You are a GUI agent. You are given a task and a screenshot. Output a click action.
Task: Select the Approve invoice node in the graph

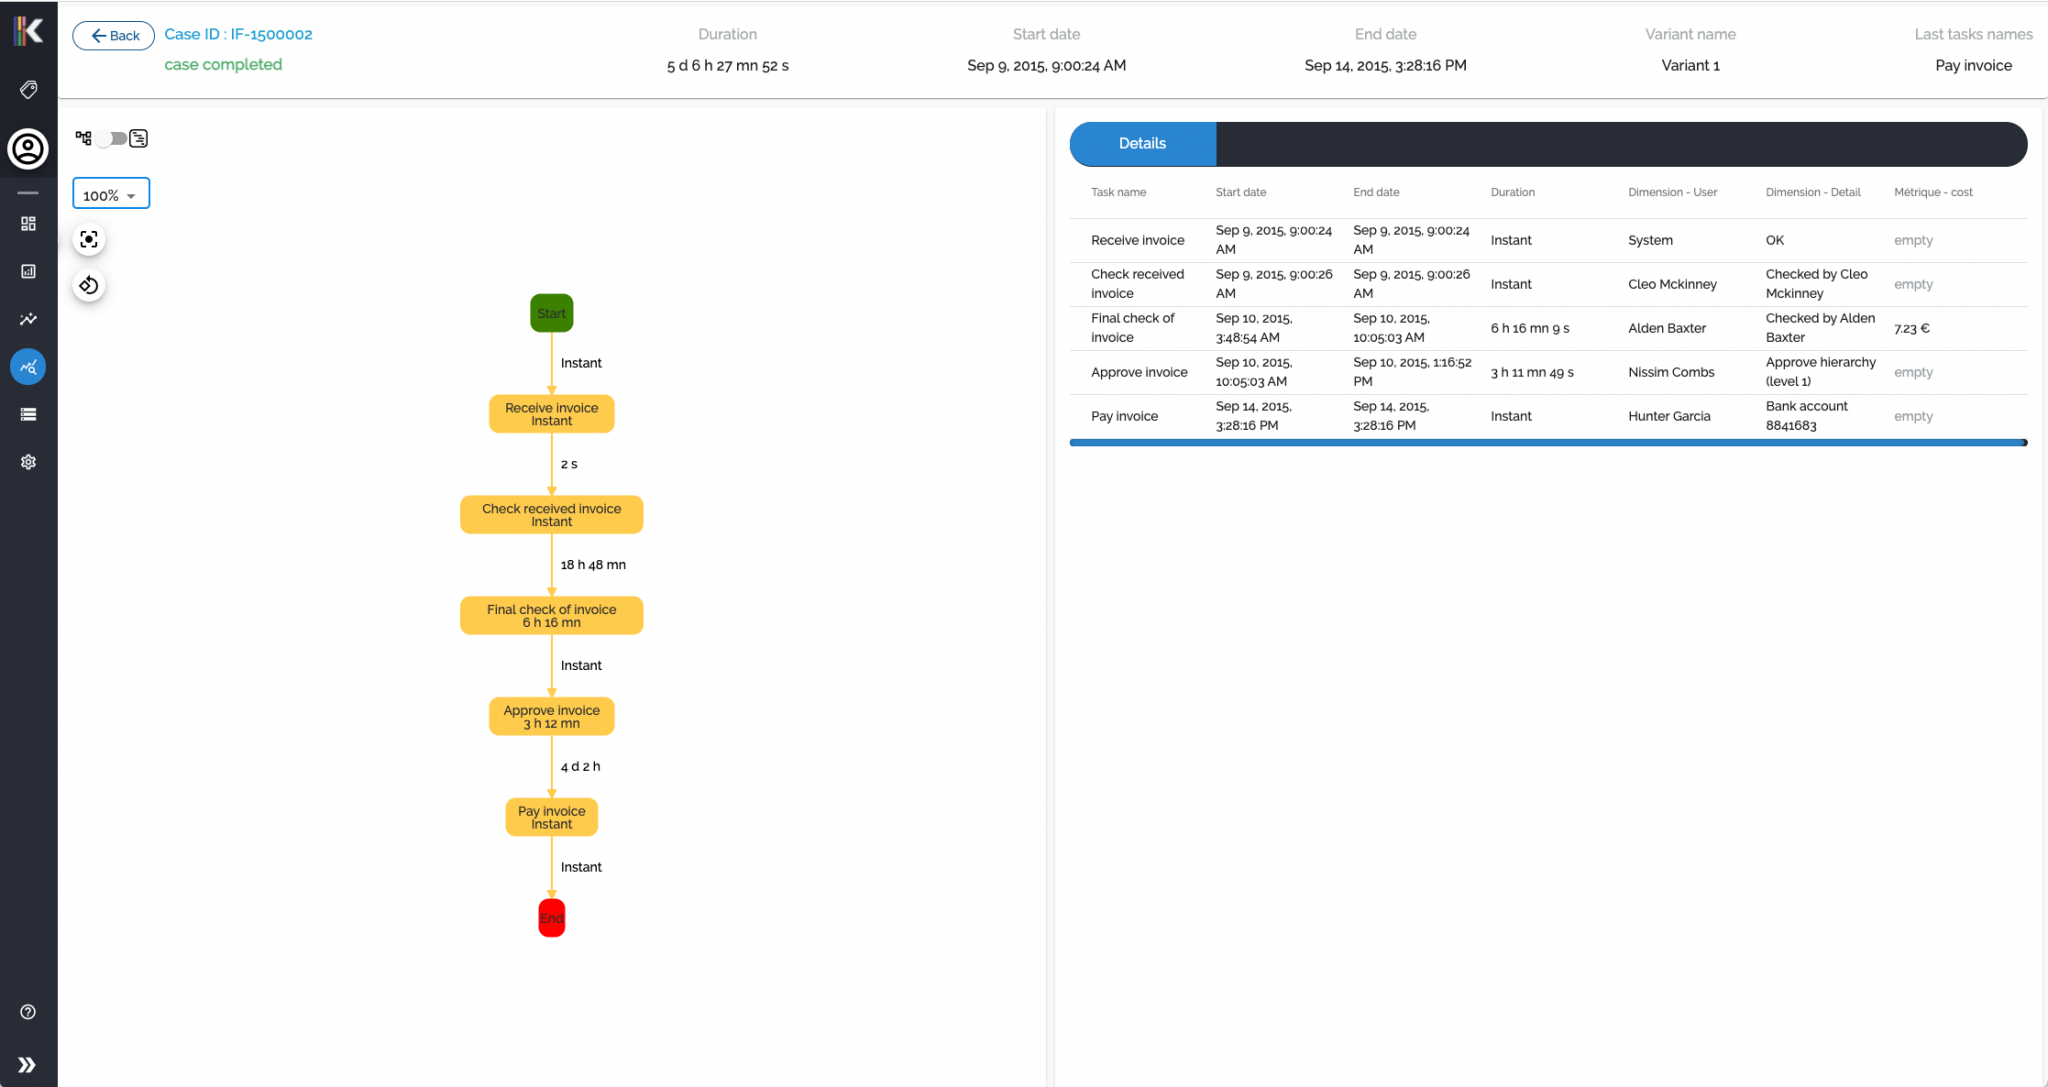551,716
